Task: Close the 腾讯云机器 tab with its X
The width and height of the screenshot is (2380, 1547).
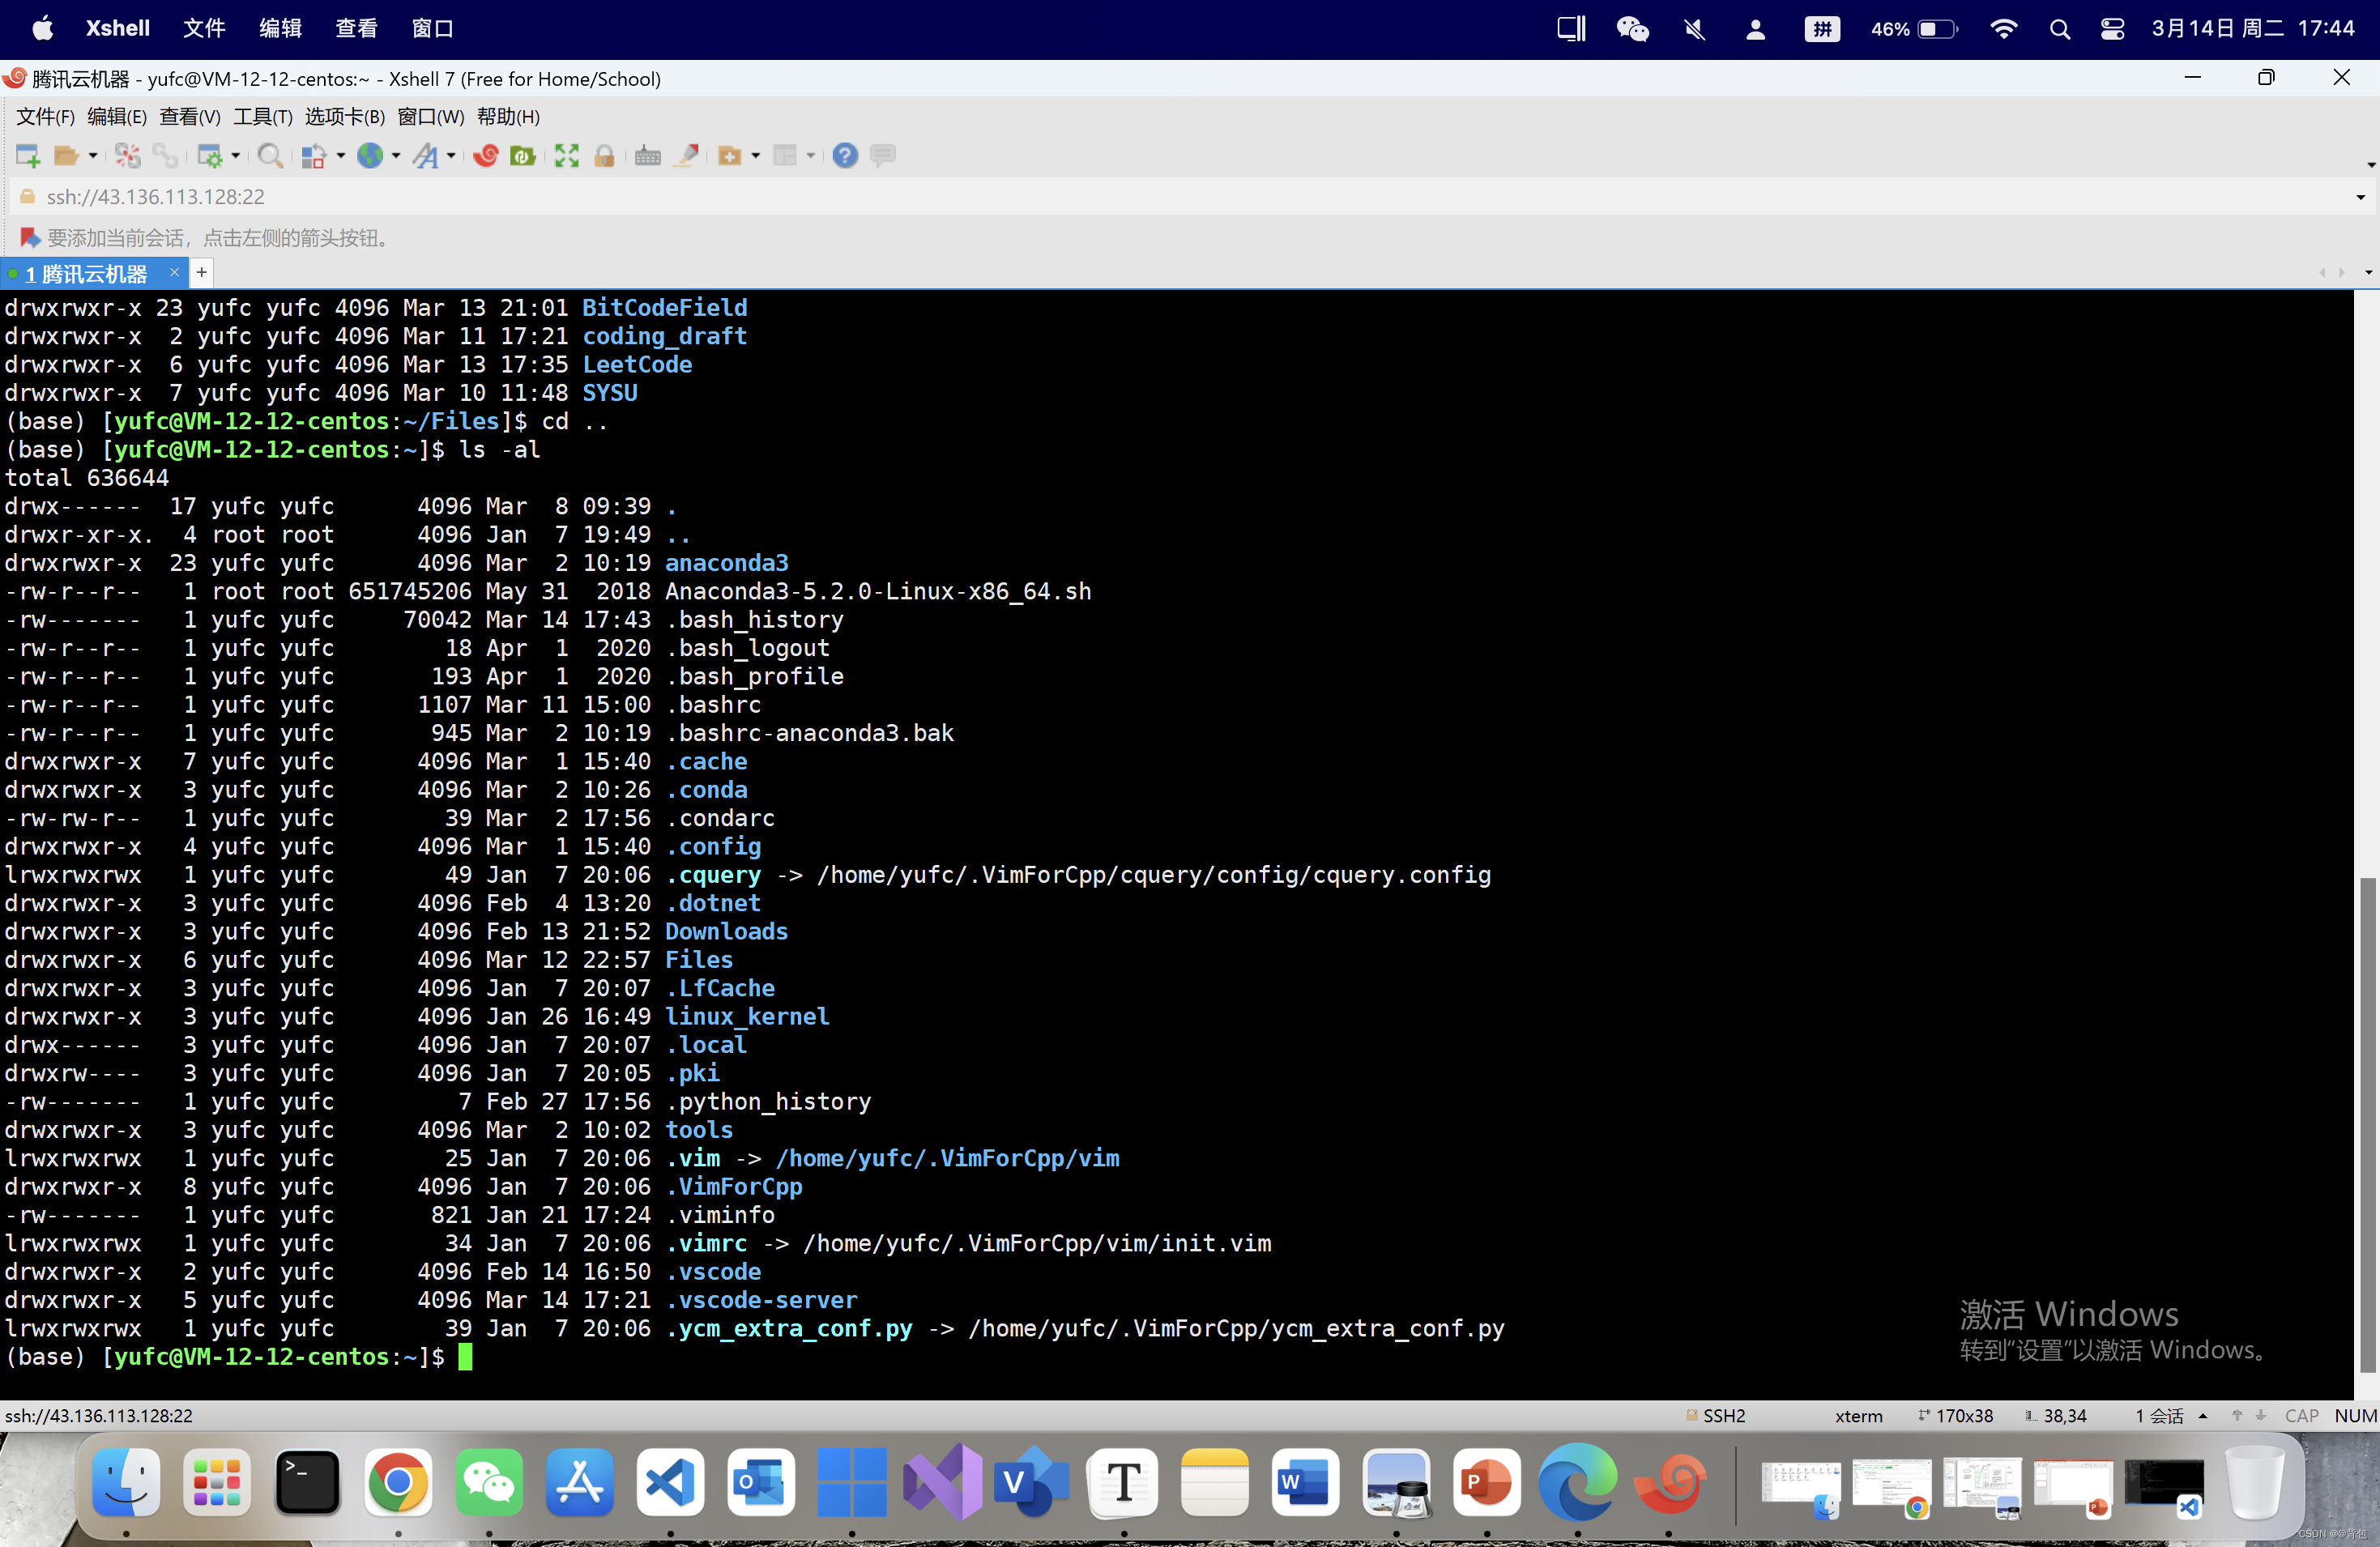Action: point(174,272)
